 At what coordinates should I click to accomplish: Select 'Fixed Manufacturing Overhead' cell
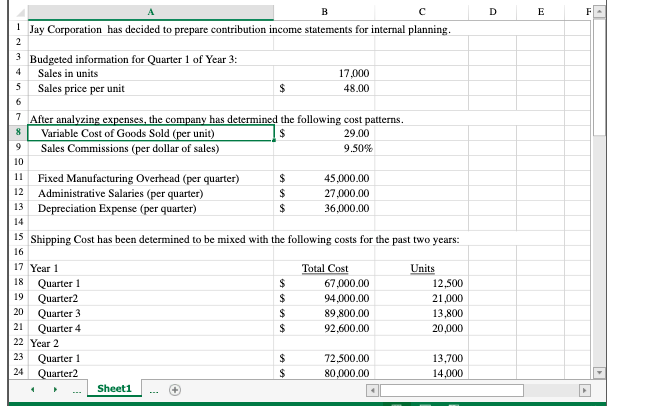[x=150, y=179]
